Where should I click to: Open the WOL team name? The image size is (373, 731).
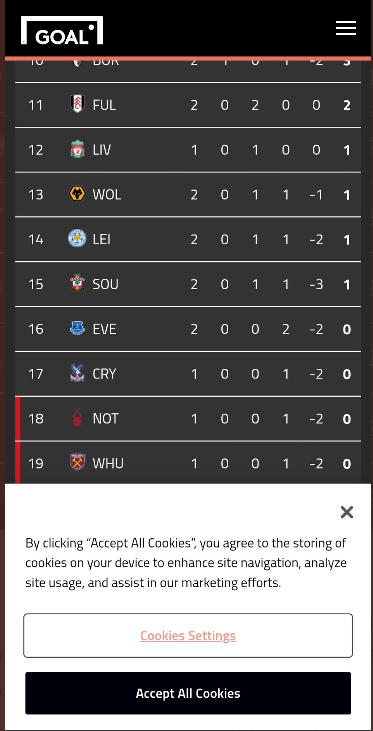click(x=107, y=194)
